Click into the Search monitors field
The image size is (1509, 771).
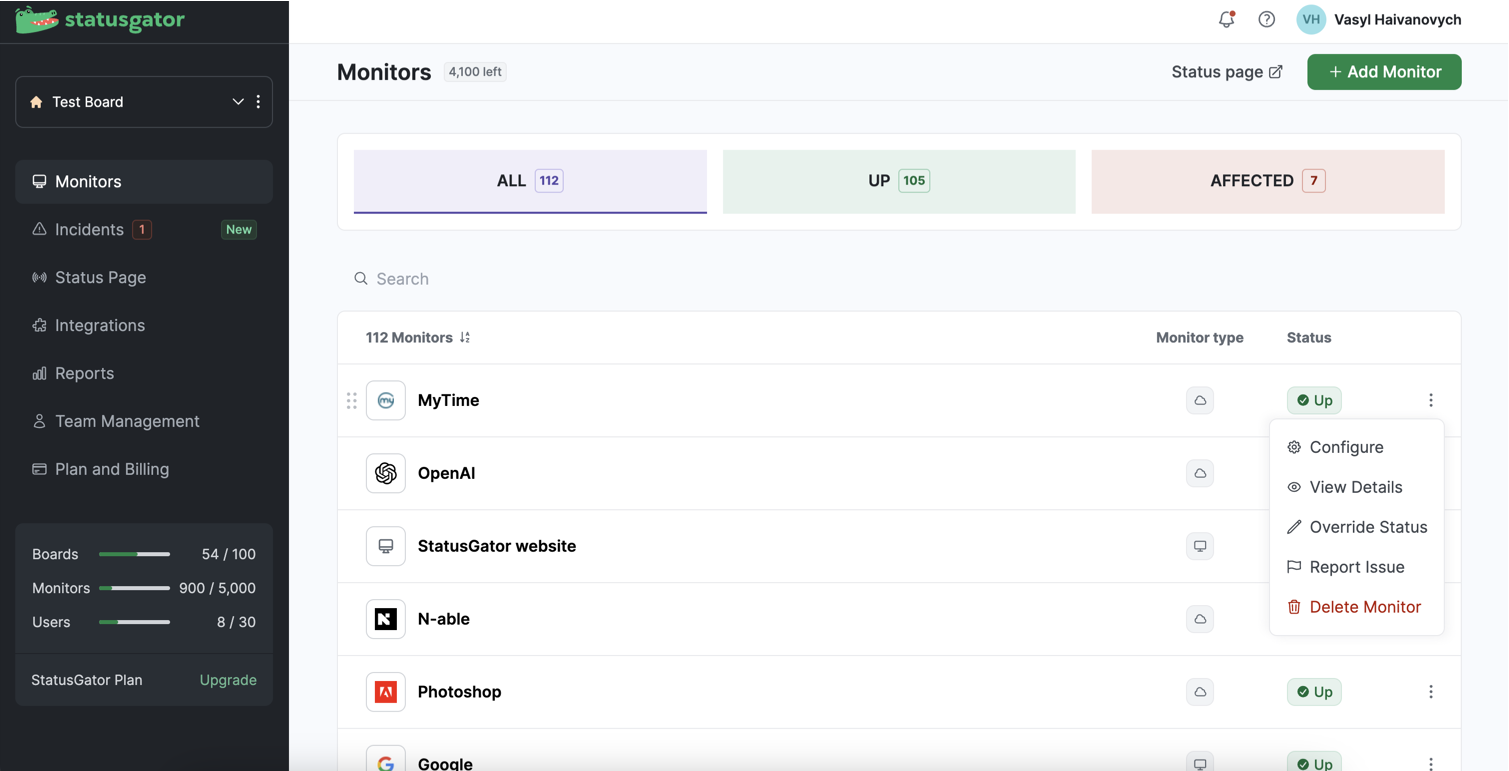(x=899, y=278)
